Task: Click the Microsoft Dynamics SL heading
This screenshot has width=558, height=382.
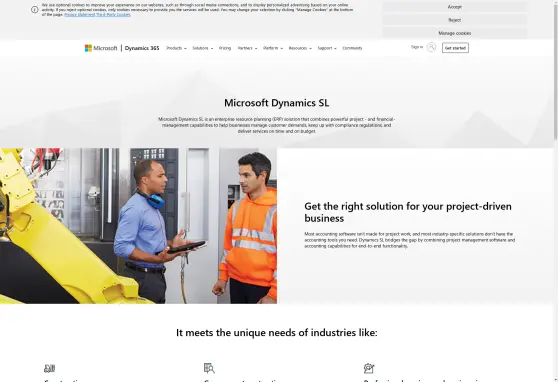Action: [277, 103]
